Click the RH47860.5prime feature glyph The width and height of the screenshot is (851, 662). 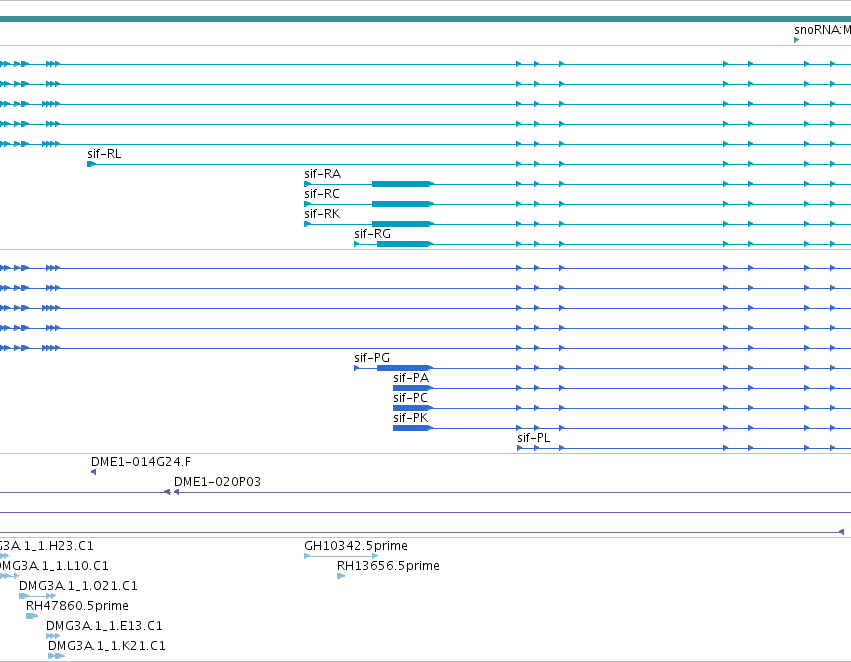(32, 616)
